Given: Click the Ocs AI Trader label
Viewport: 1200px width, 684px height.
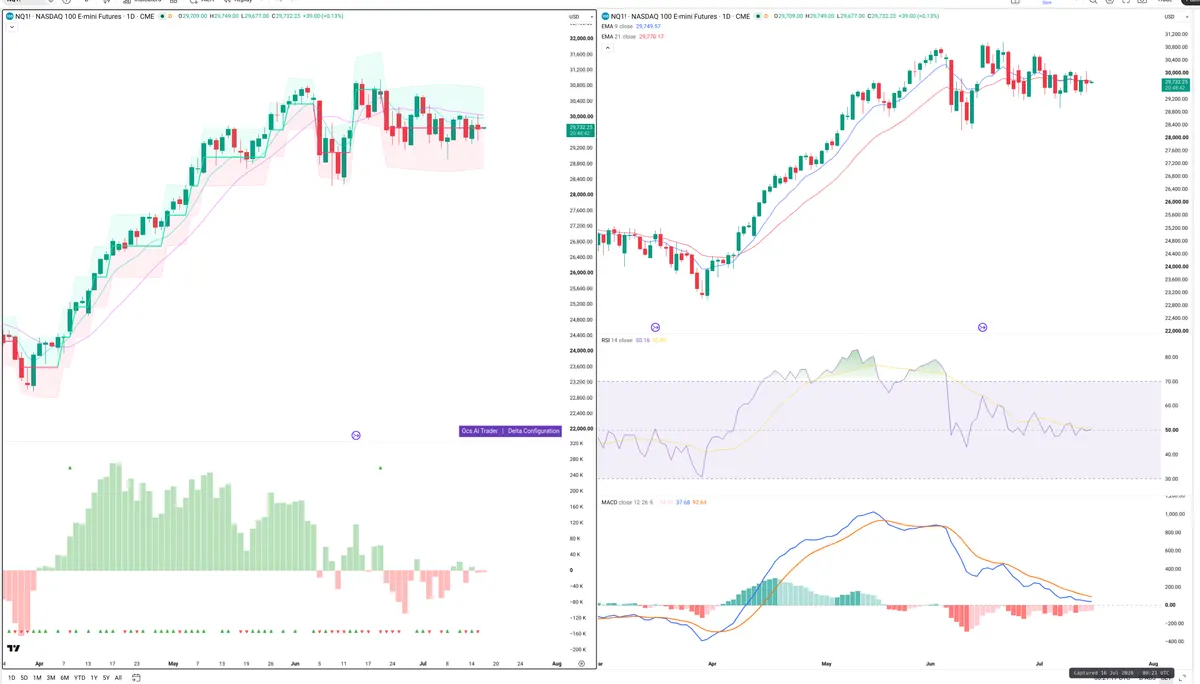Looking at the screenshot, I should point(479,431).
